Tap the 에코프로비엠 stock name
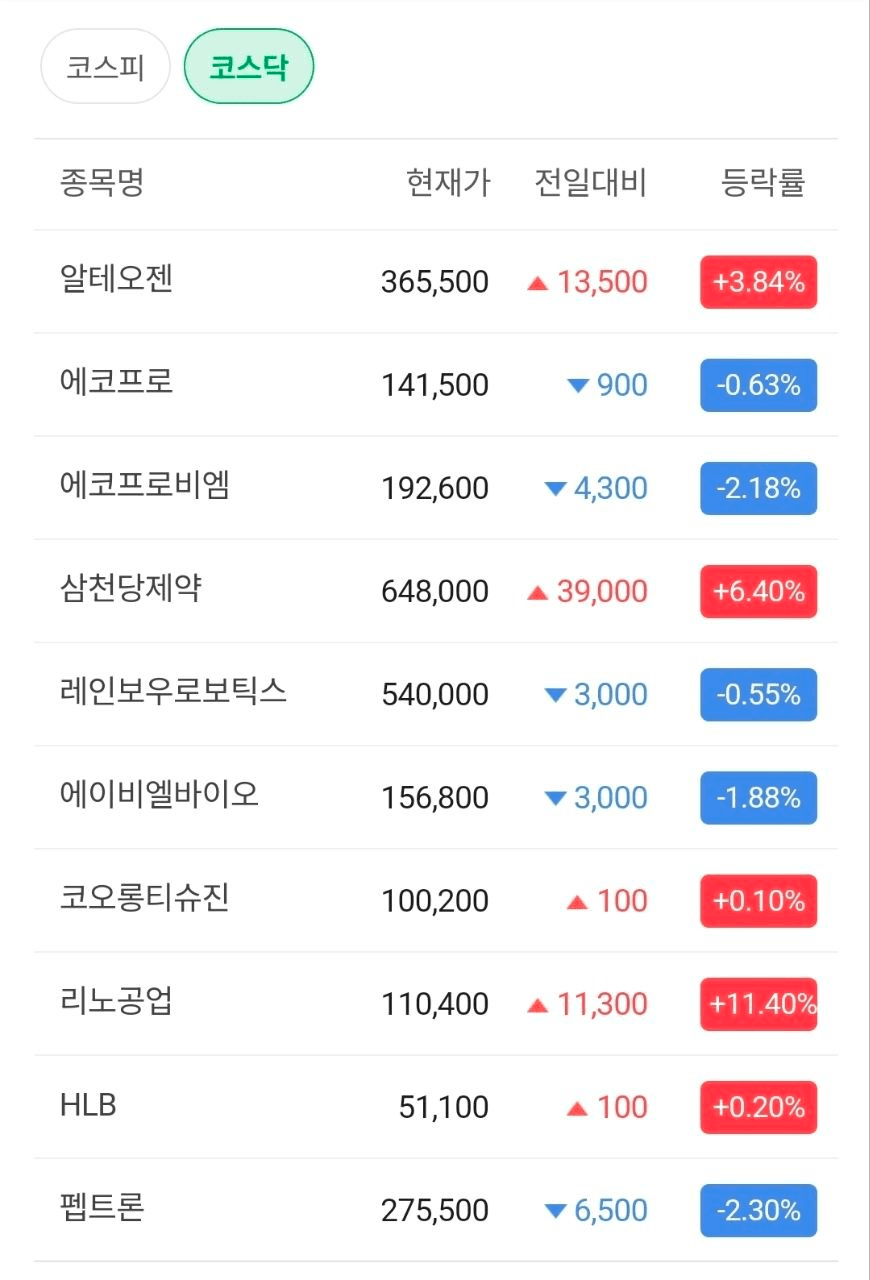This screenshot has width=870, height=1280. (x=145, y=485)
